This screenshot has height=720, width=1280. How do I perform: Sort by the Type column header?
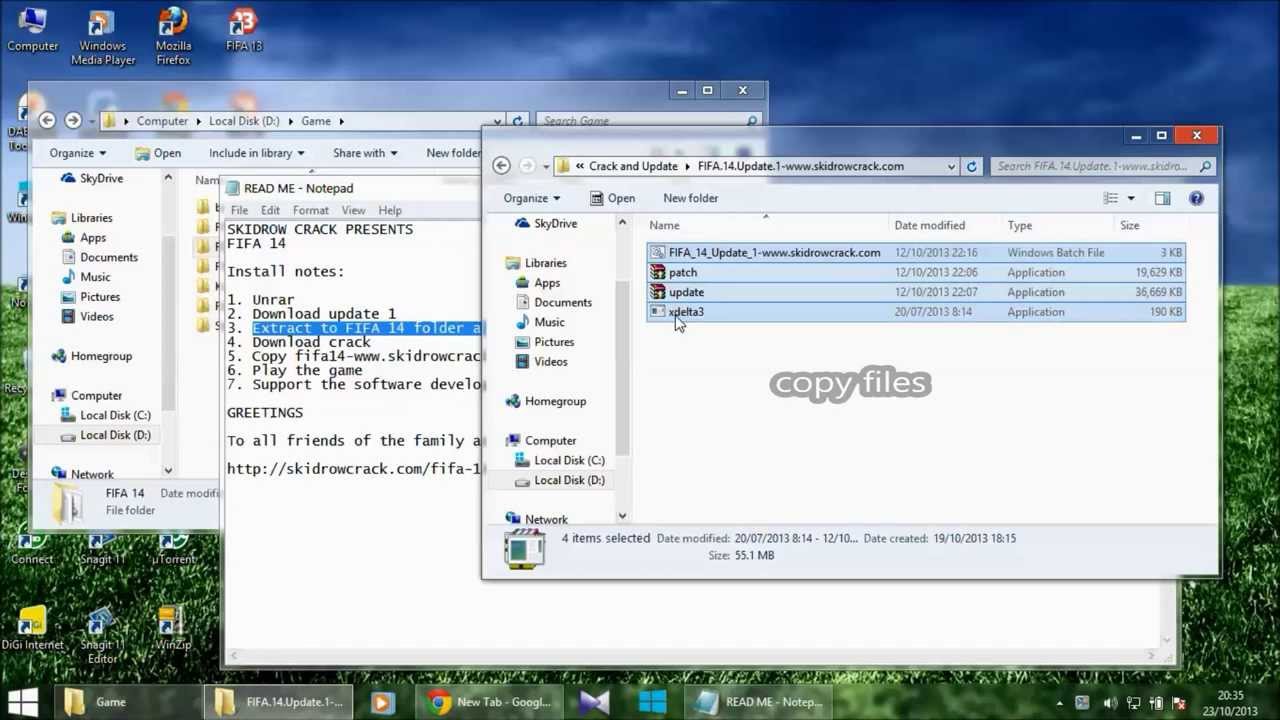pyautogui.click(x=1019, y=226)
